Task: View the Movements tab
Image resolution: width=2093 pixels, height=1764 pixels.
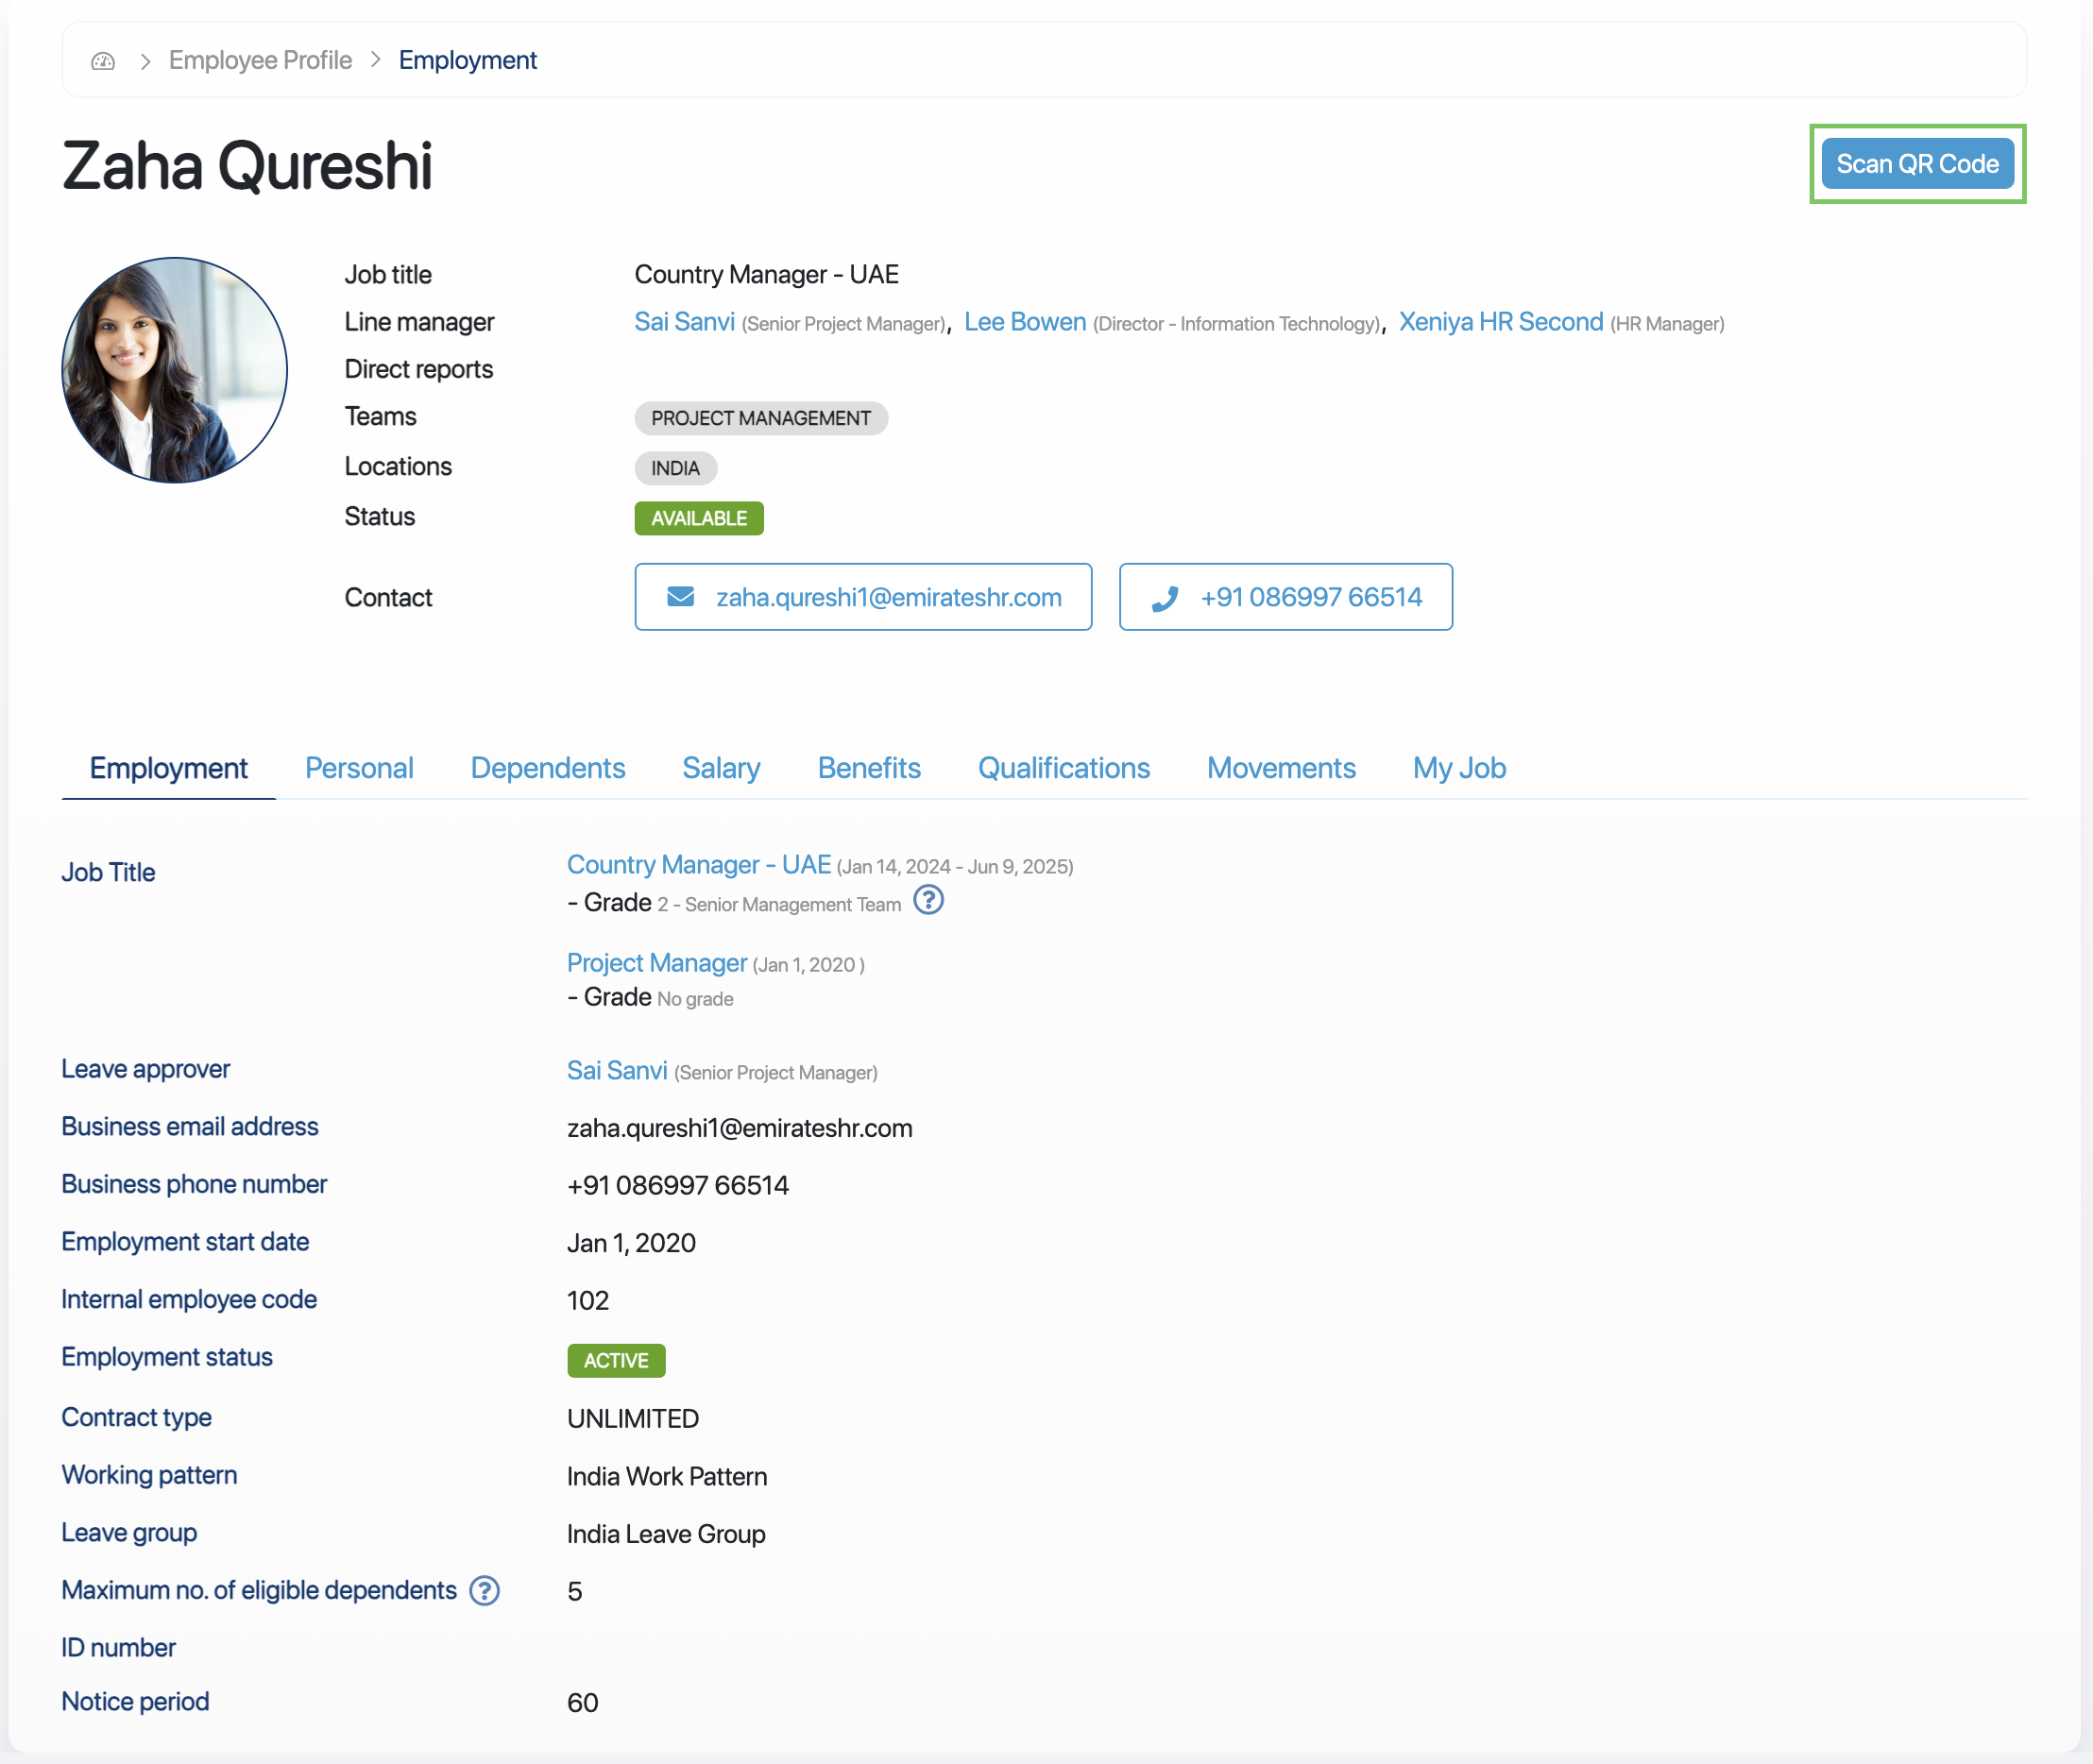Action: pyautogui.click(x=1281, y=768)
